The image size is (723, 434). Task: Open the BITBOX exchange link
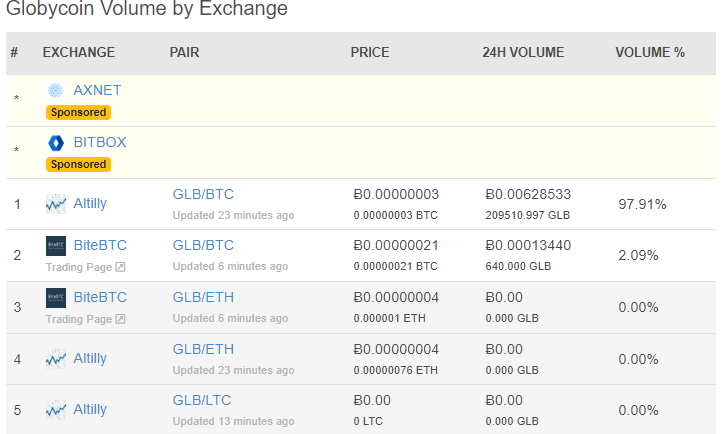100,142
